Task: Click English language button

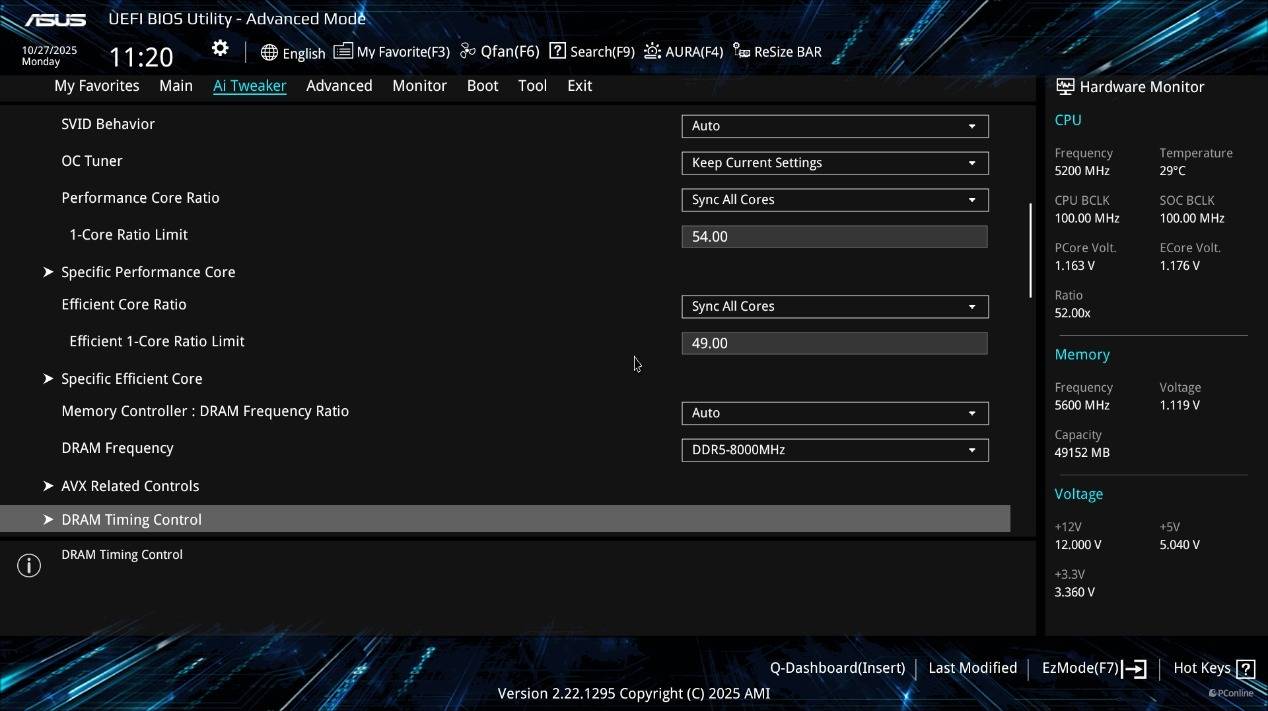Action: [304, 53]
